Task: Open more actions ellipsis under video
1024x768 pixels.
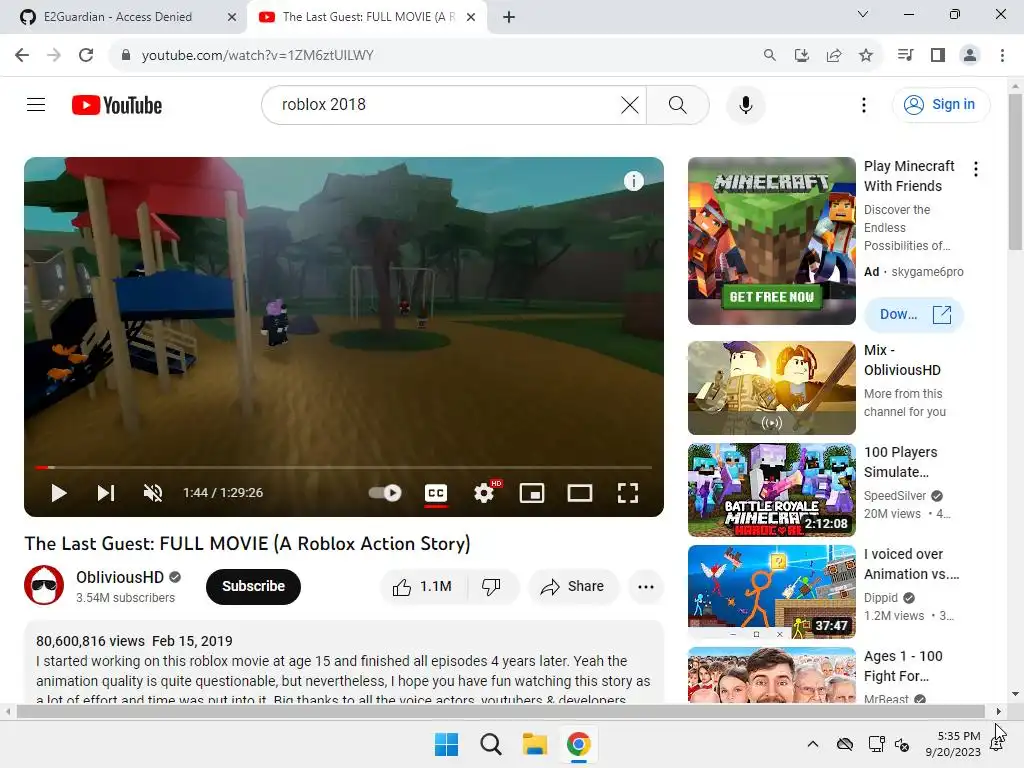Action: (646, 586)
